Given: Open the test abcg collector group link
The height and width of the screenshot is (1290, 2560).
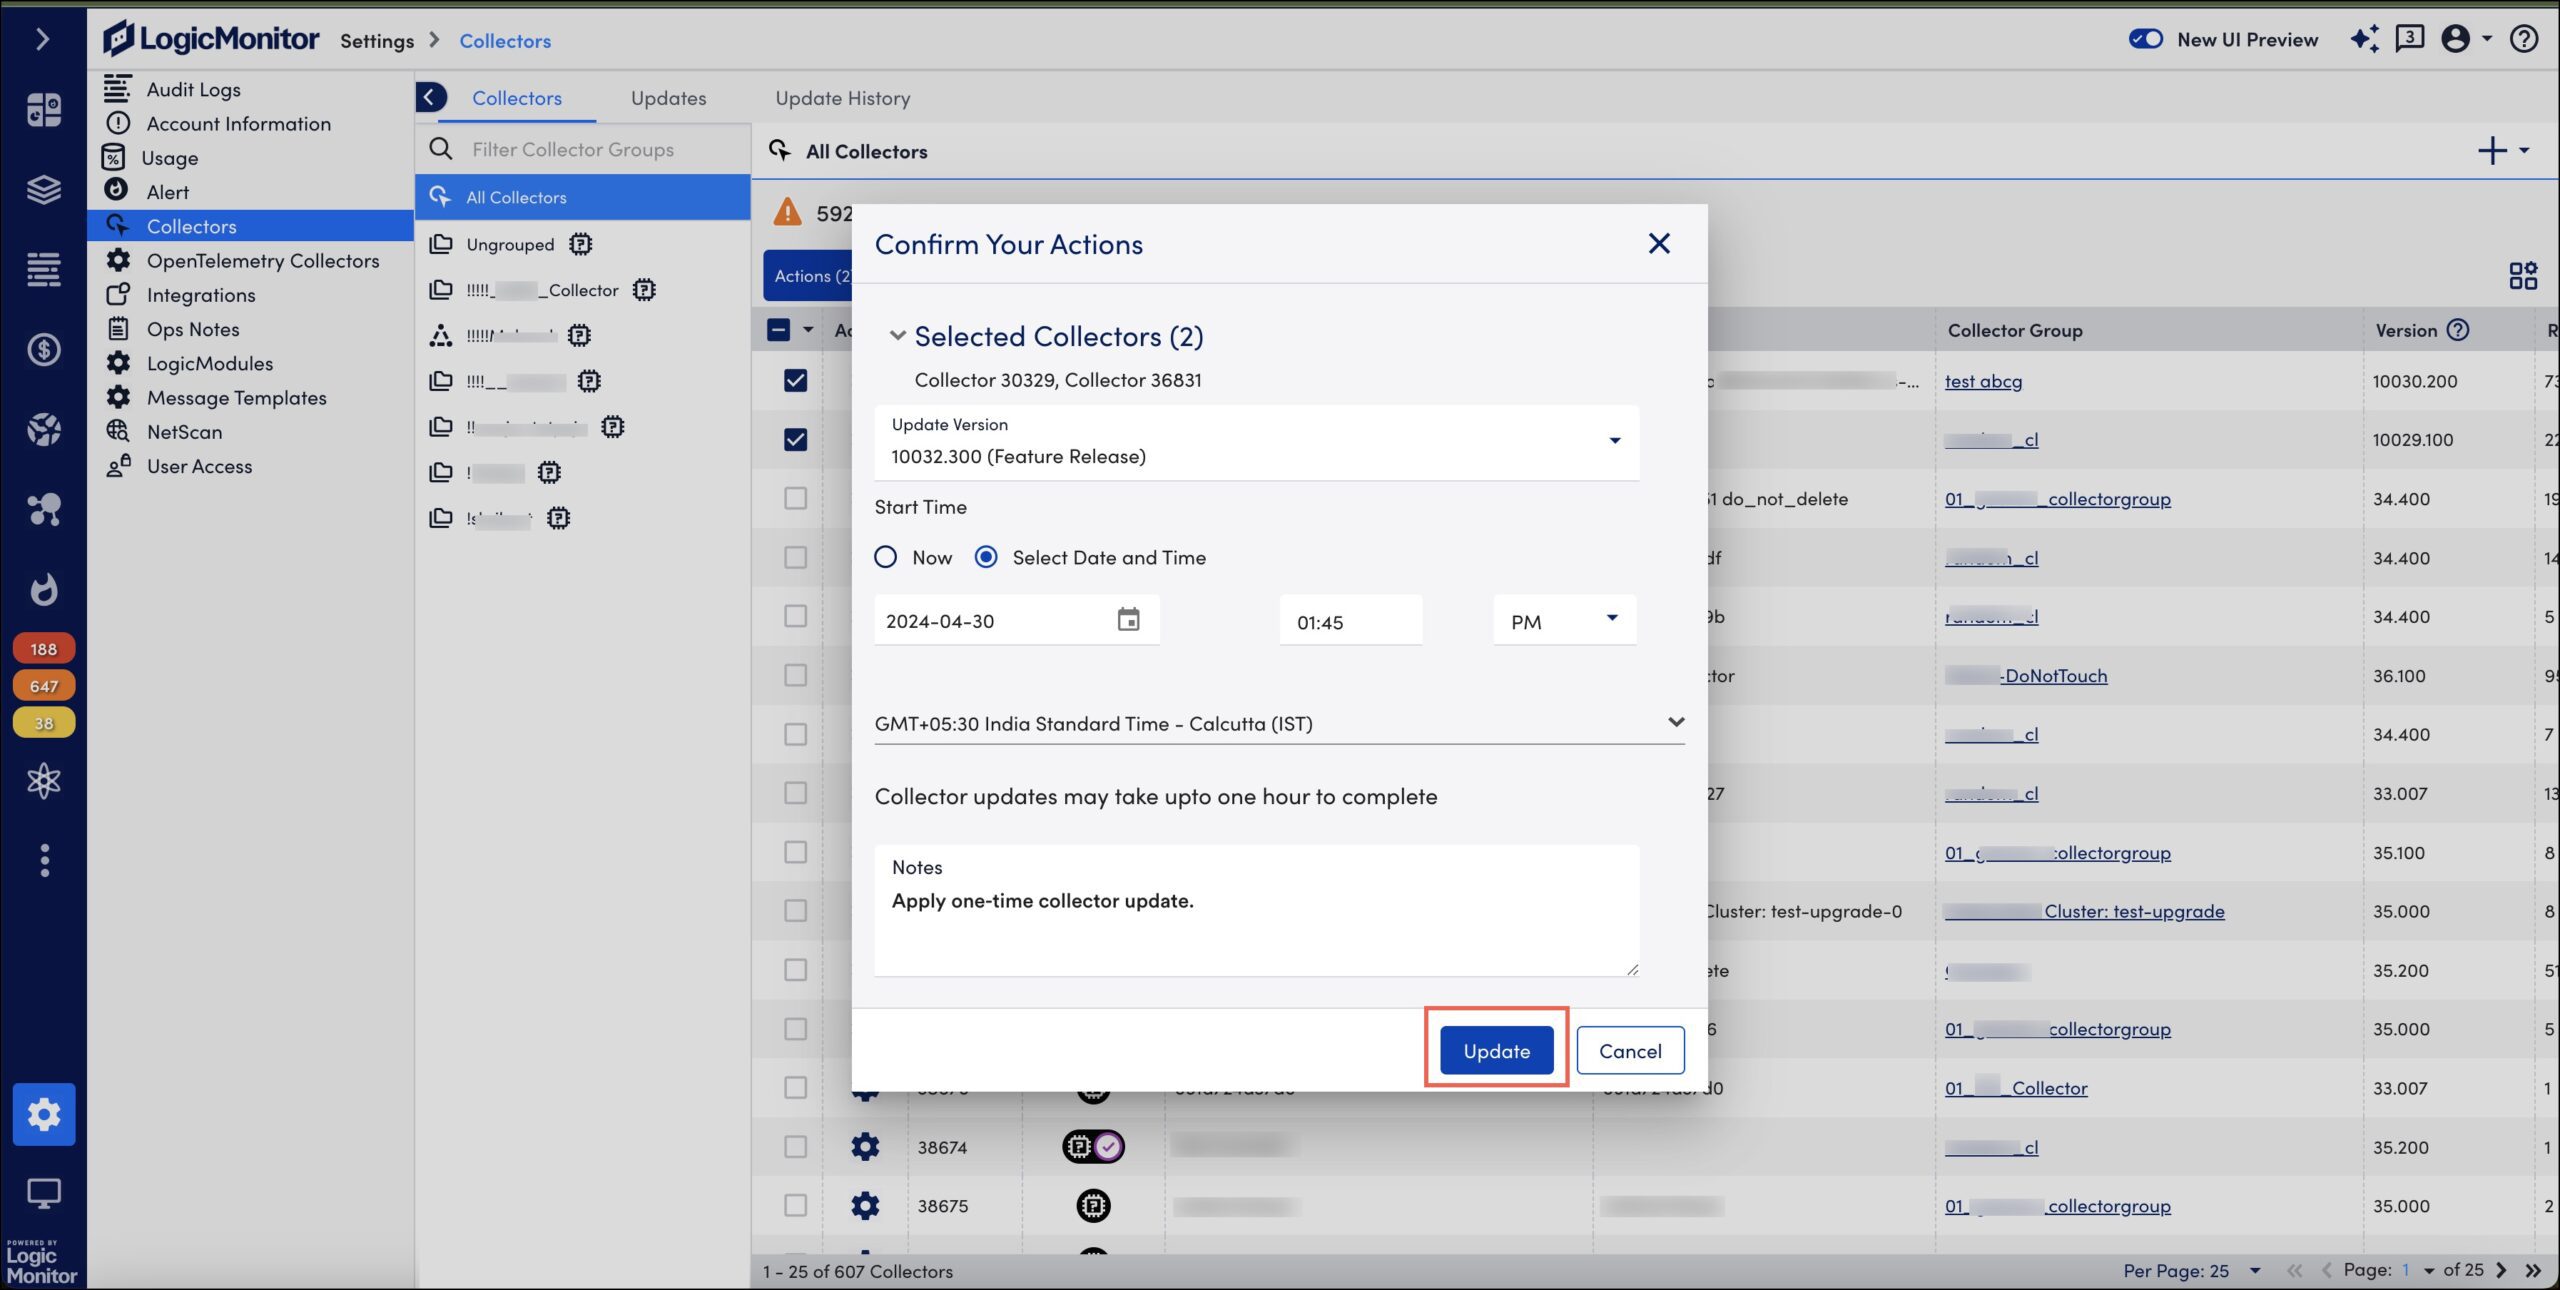Looking at the screenshot, I should [1983, 381].
